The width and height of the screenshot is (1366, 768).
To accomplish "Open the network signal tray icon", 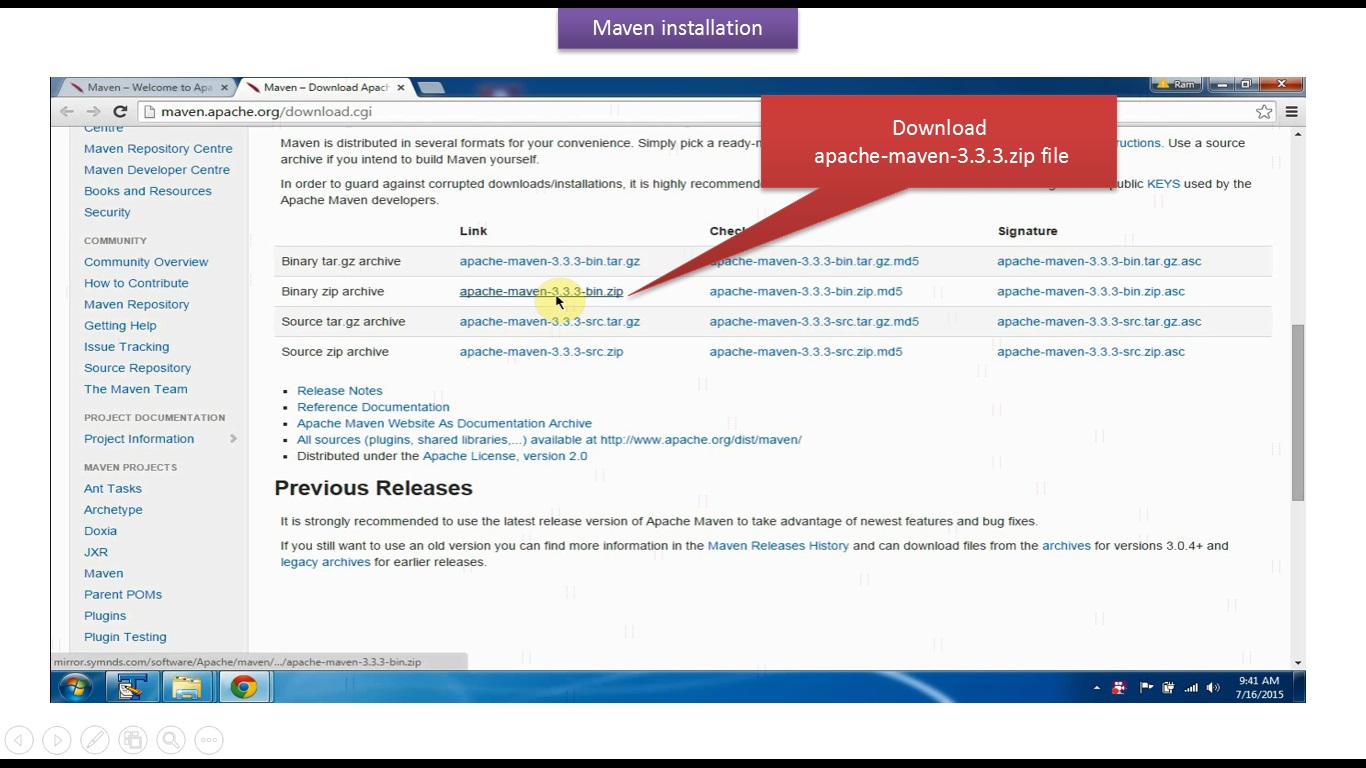I will coord(1191,688).
